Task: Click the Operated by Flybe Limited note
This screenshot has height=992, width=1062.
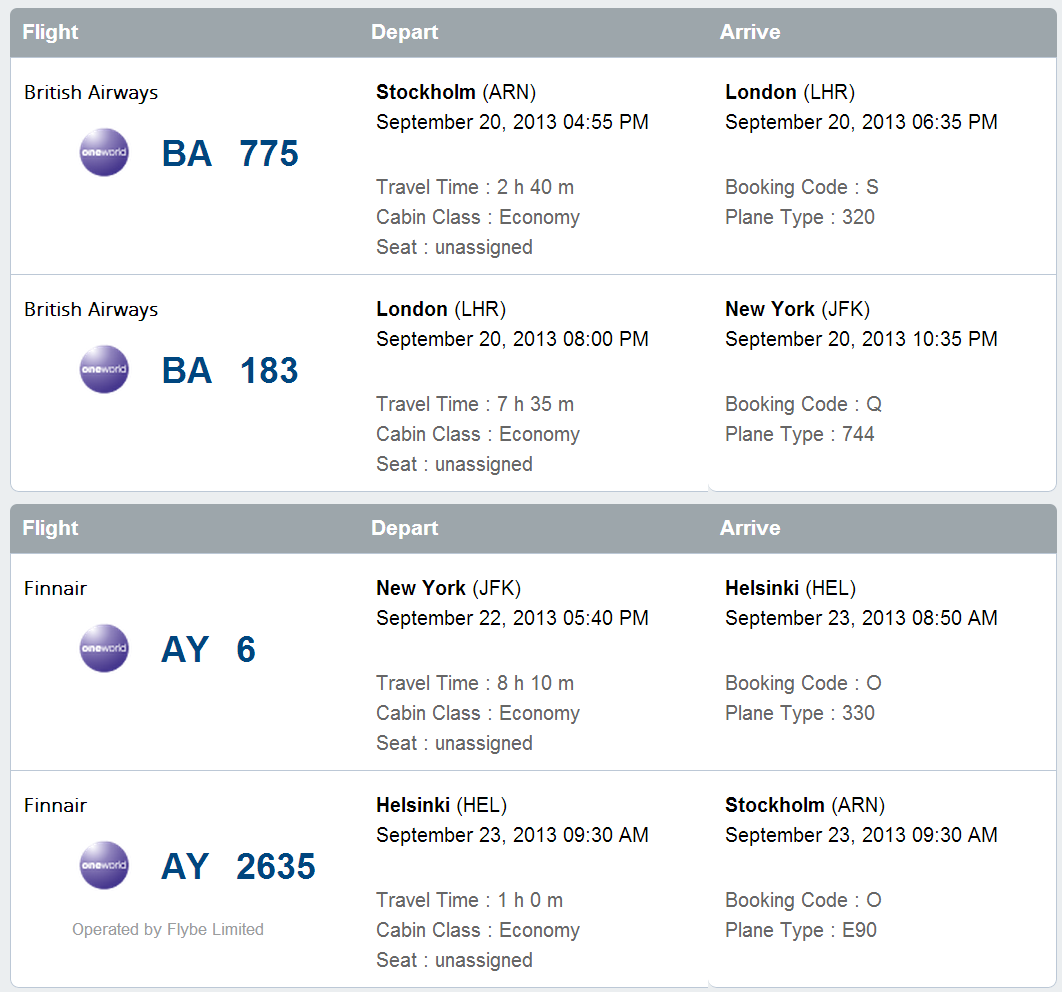Action: tap(168, 930)
